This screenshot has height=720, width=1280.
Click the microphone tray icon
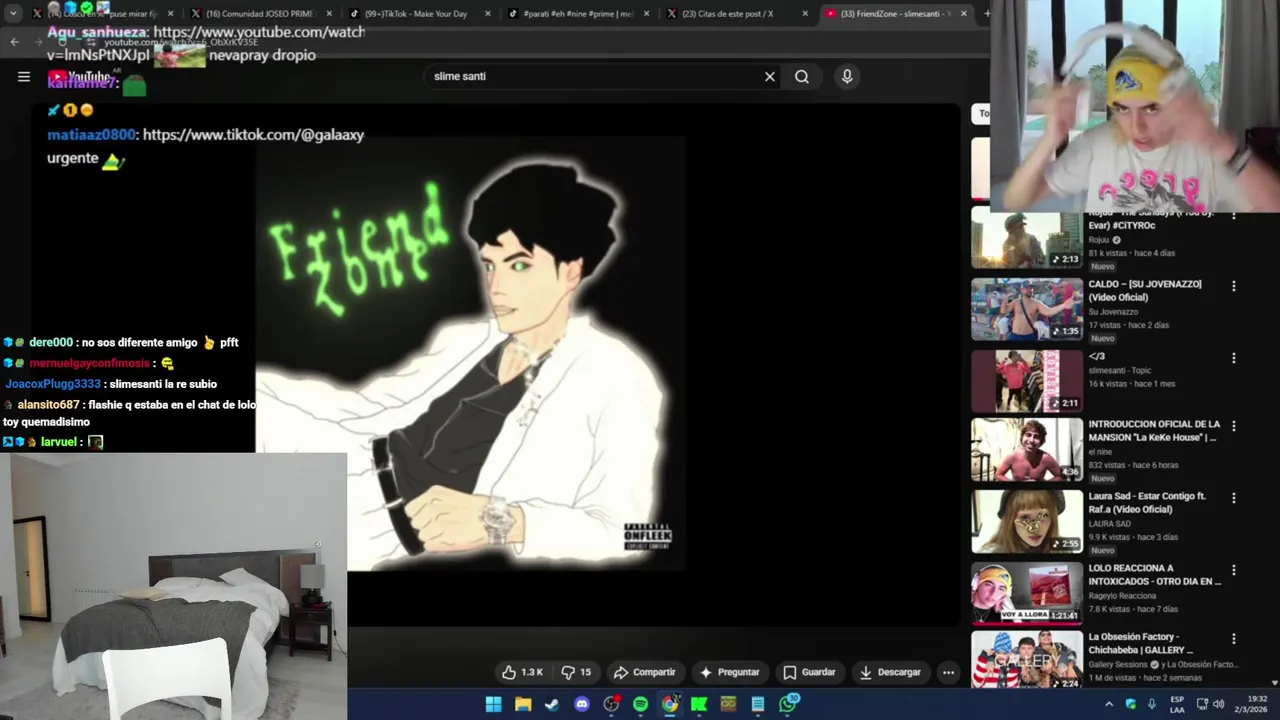click(x=1152, y=704)
